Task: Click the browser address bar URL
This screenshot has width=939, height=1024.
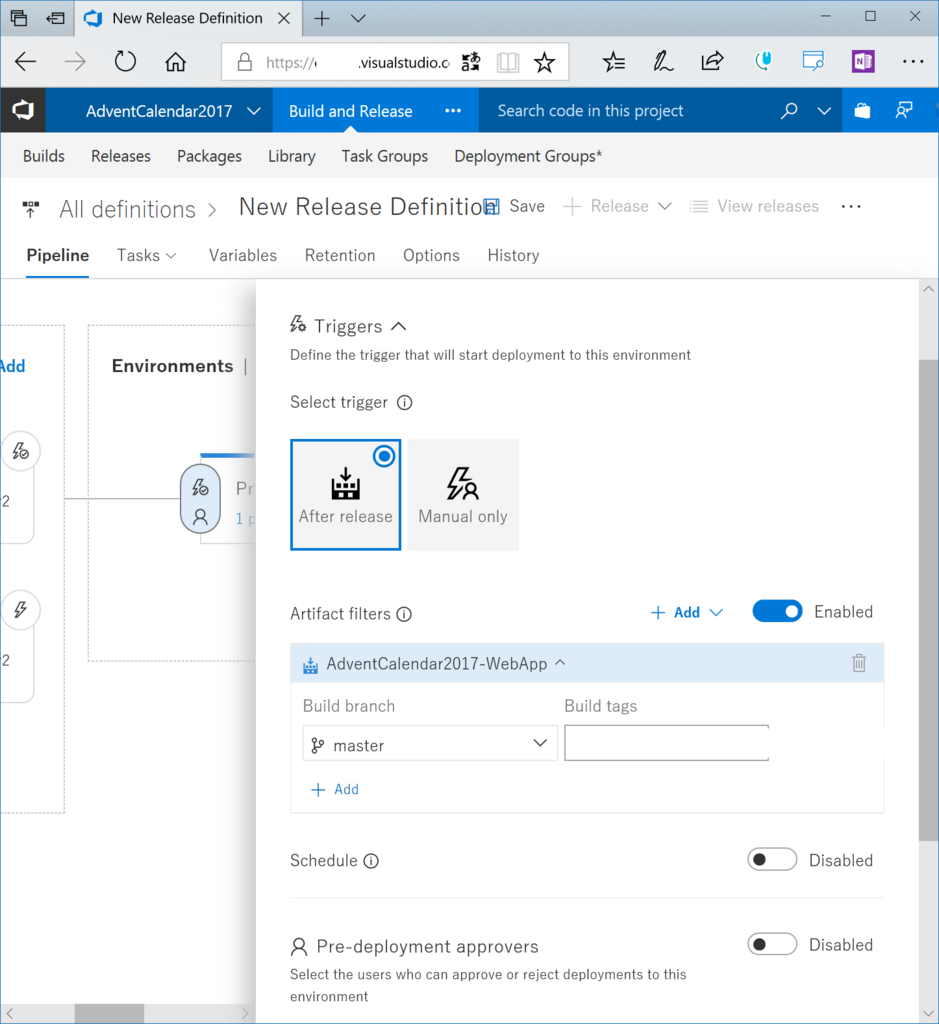Action: (358, 63)
